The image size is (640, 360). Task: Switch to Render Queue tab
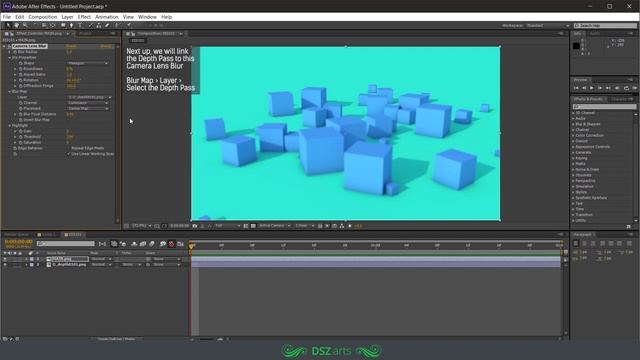tap(16, 235)
